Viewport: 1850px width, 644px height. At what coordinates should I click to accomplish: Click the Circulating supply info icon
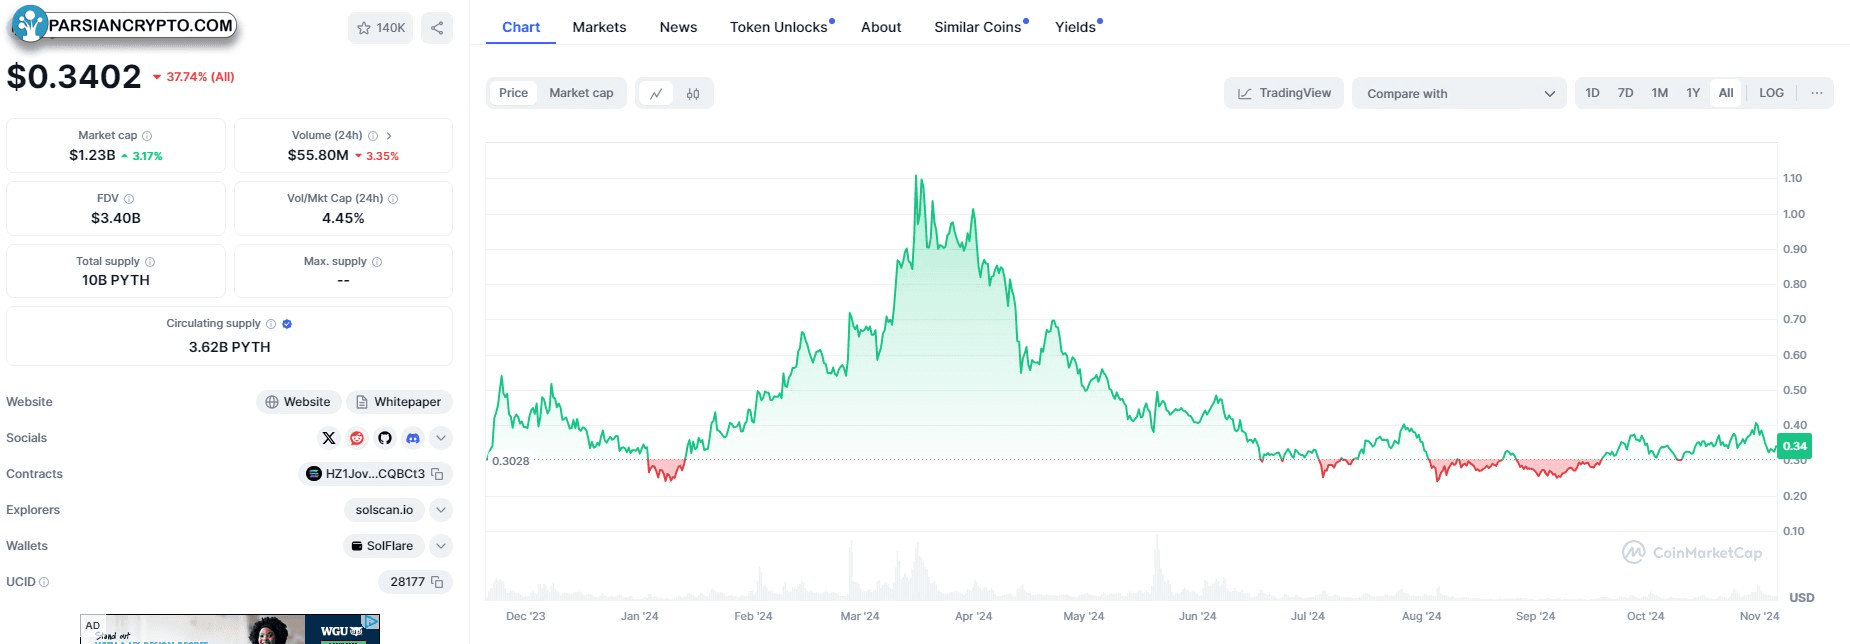point(271,324)
